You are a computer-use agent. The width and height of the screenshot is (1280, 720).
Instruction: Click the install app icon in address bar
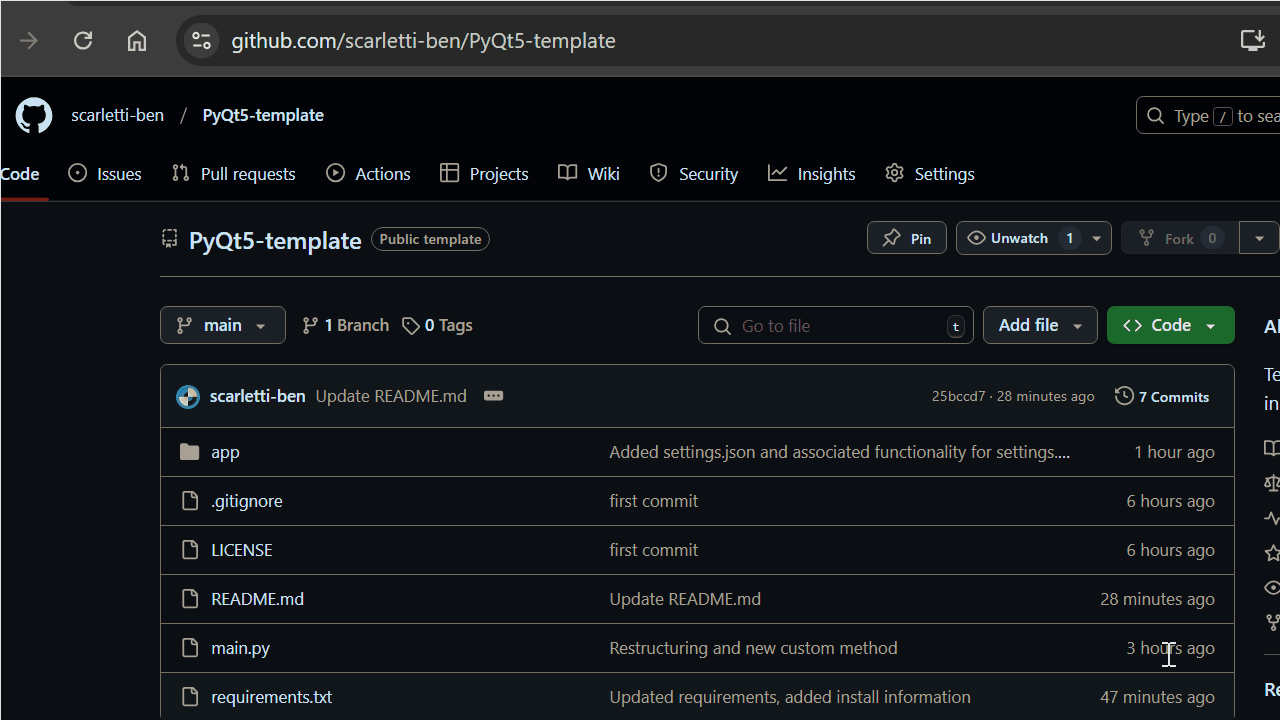point(1253,40)
